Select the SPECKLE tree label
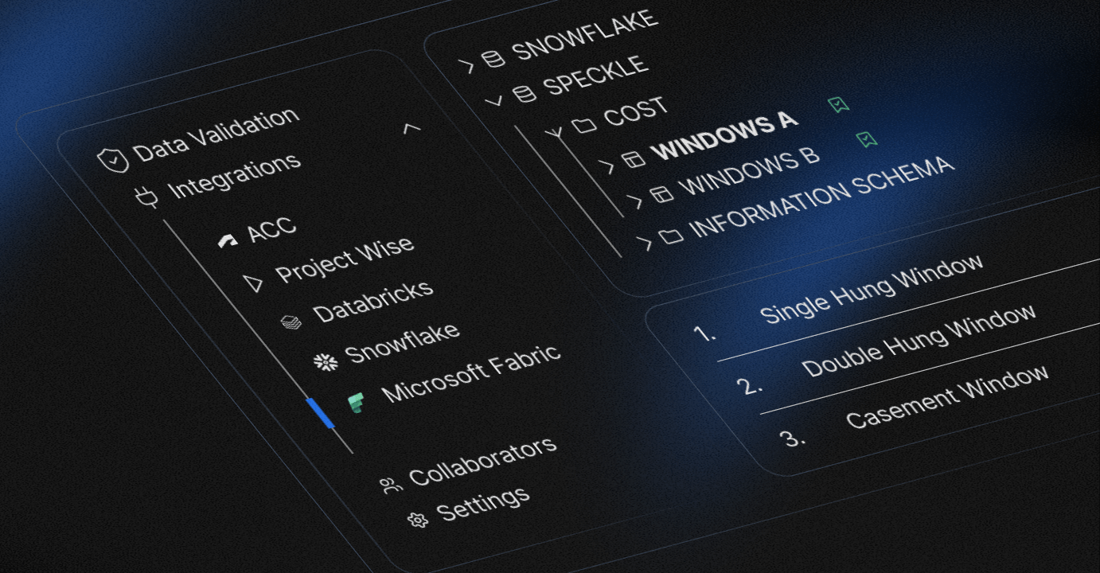The width and height of the screenshot is (1100, 573). point(596,75)
